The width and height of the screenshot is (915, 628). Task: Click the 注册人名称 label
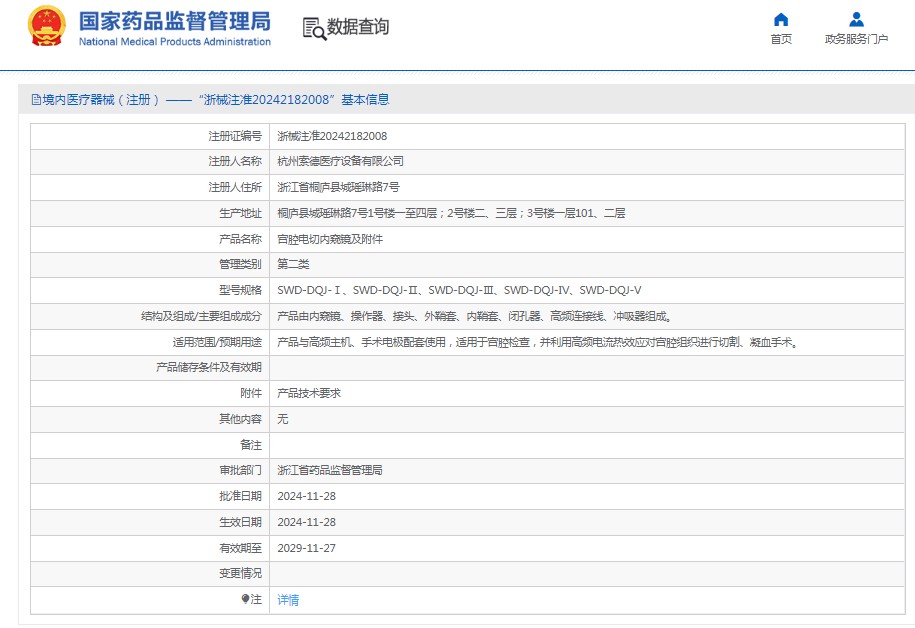[235, 161]
